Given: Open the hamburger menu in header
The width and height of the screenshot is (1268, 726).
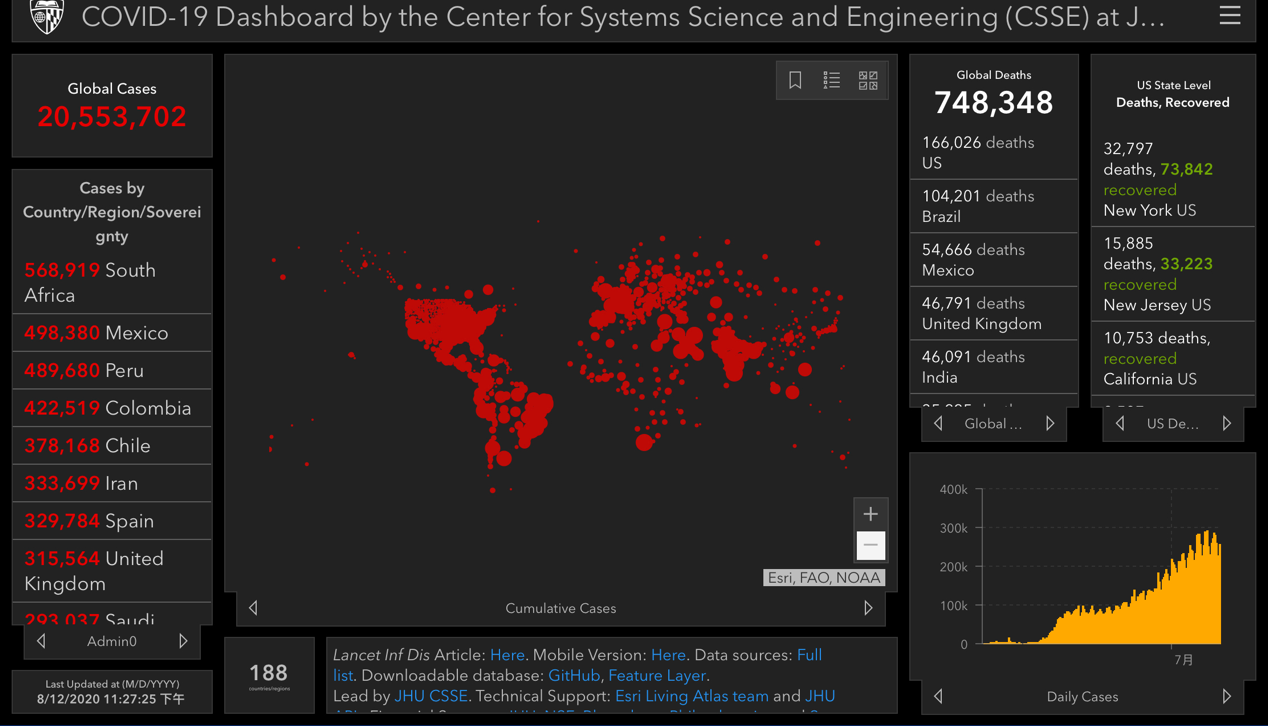Looking at the screenshot, I should 1229,16.
